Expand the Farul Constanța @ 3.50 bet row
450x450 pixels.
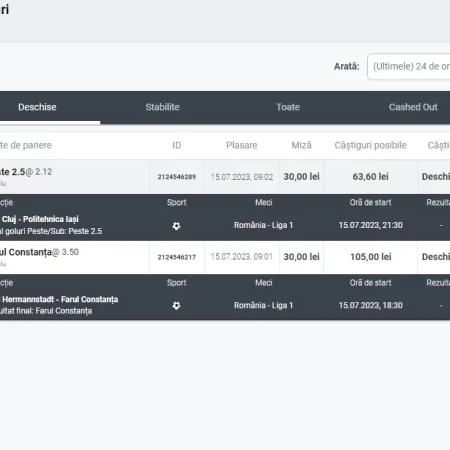pyautogui.click(x=225, y=257)
